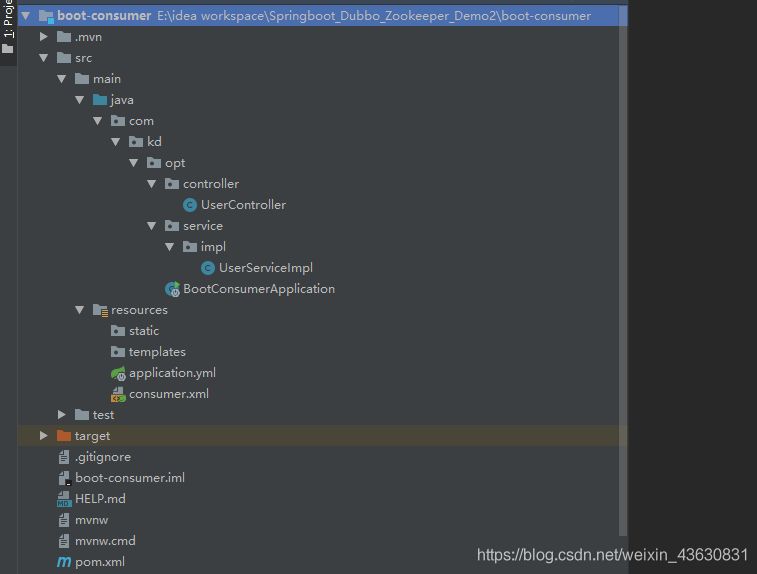Image resolution: width=757 pixels, height=574 pixels.
Task: Click the boot-consumer module folder icon
Action: click(46, 16)
